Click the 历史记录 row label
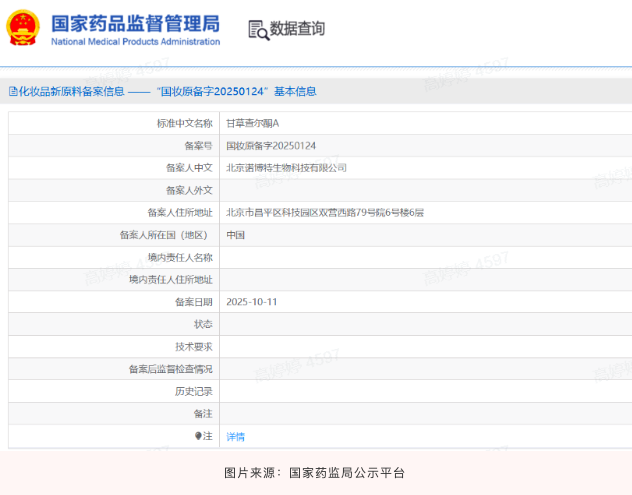Screen dimensions: 632x495 tap(194, 391)
